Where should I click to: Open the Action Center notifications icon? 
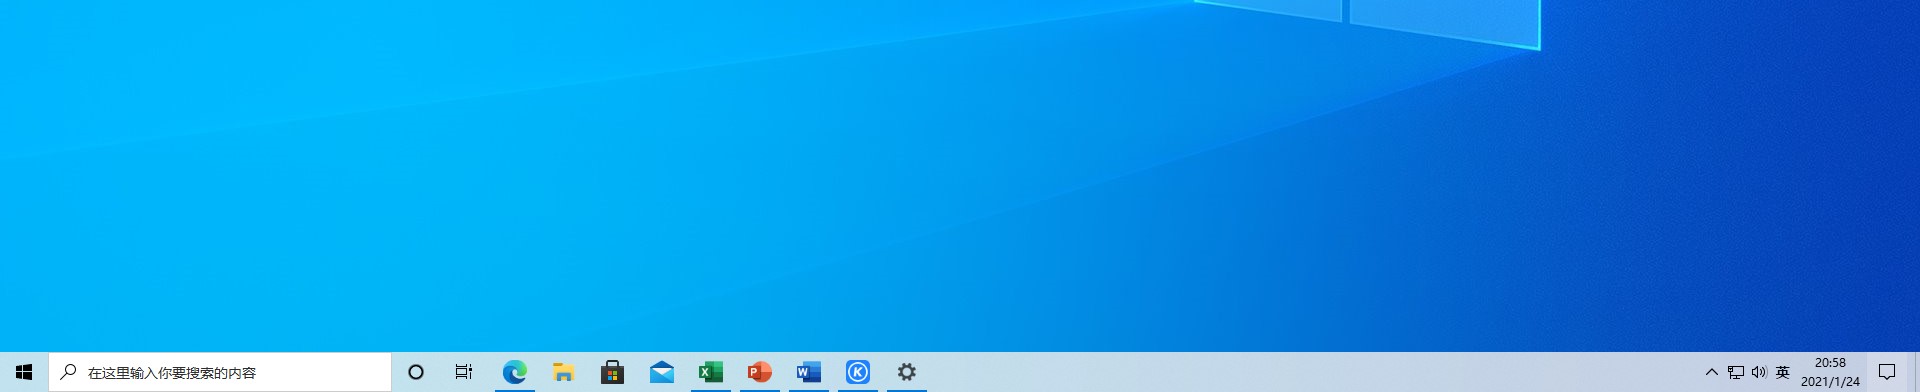(x=1887, y=372)
